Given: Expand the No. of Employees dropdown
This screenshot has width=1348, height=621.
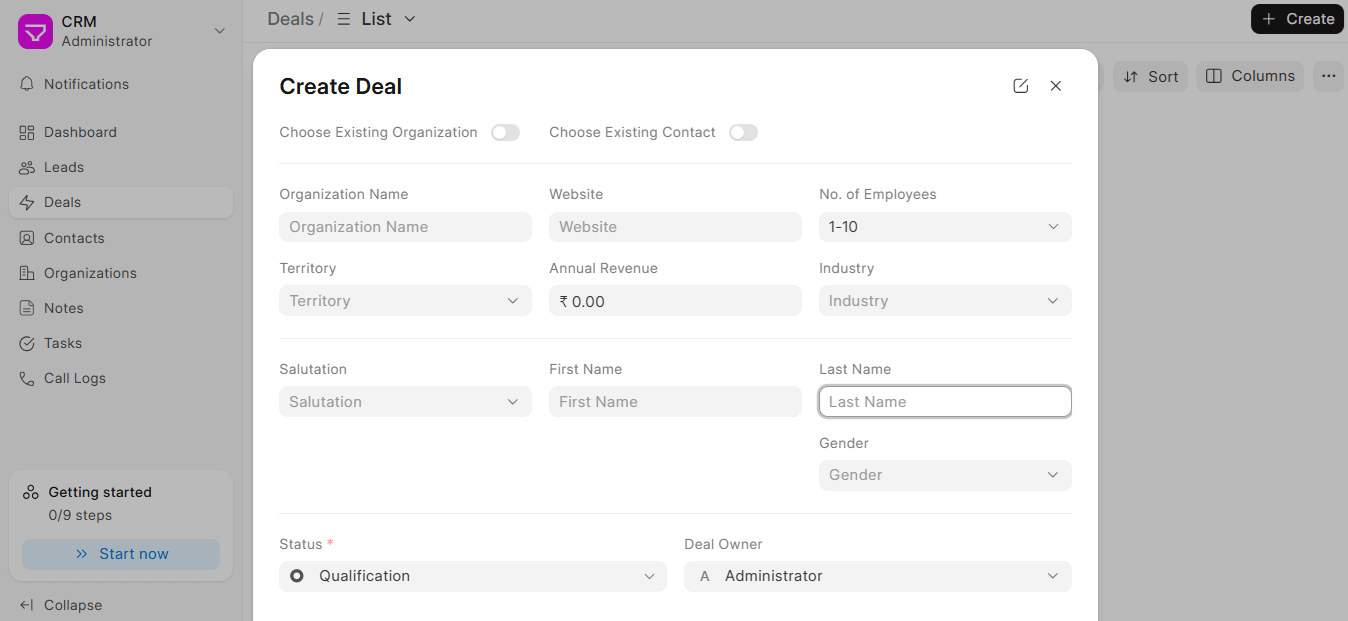Looking at the screenshot, I should [944, 227].
